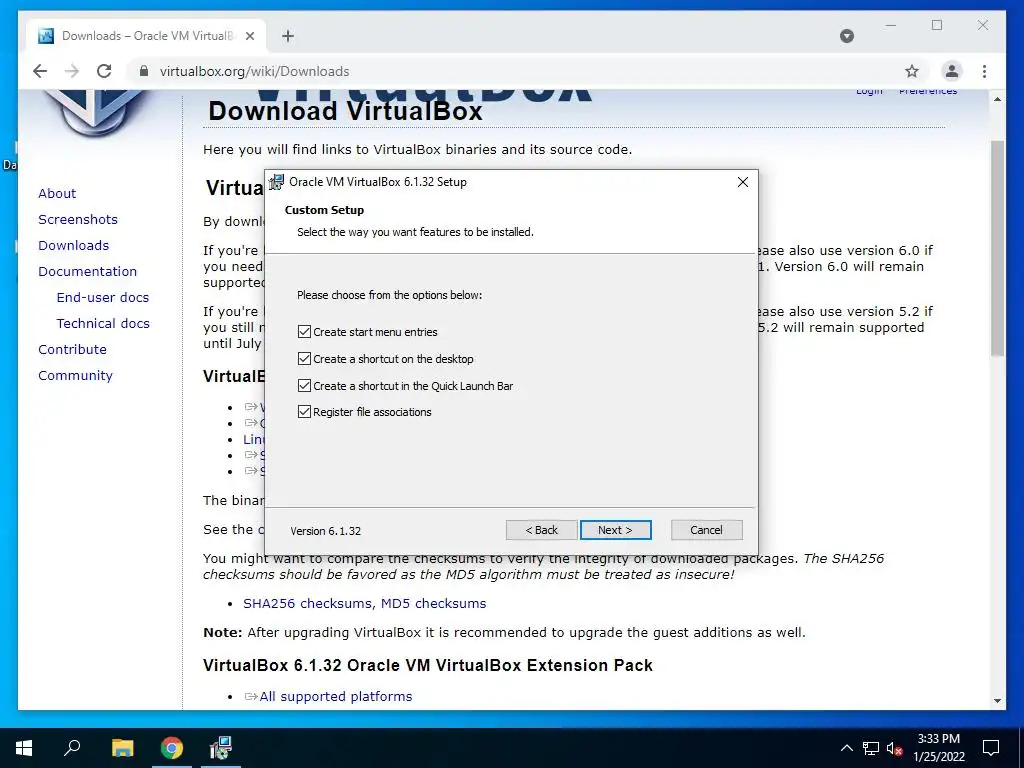Bookmark this page with the star icon
The width and height of the screenshot is (1024, 768).
coord(912,71)
